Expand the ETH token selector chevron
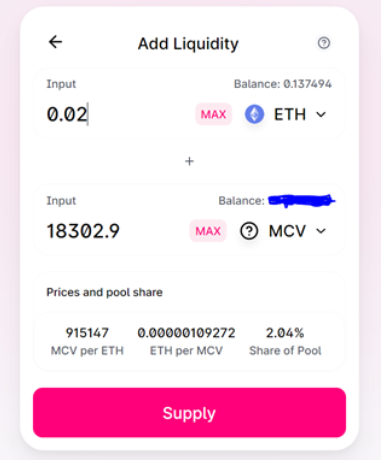The width and height of the screenshot is (386, 474). pyautogui.click(x=321, y=115)
